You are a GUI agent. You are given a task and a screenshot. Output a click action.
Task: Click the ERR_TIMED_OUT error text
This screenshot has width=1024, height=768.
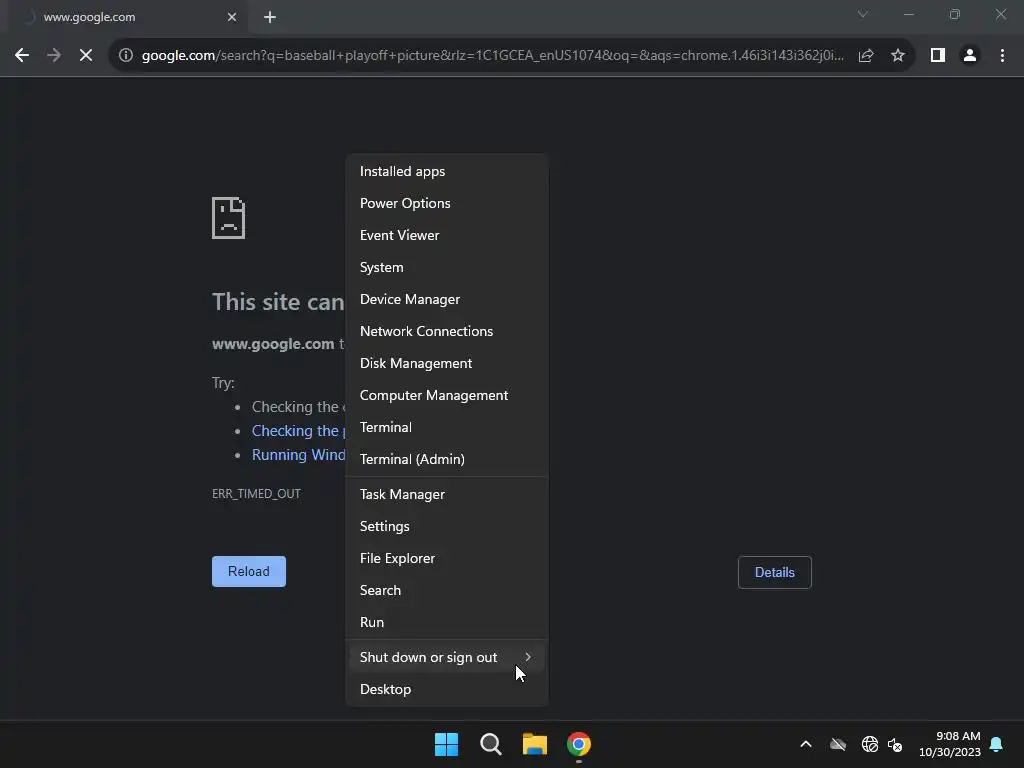pos(257,494)
